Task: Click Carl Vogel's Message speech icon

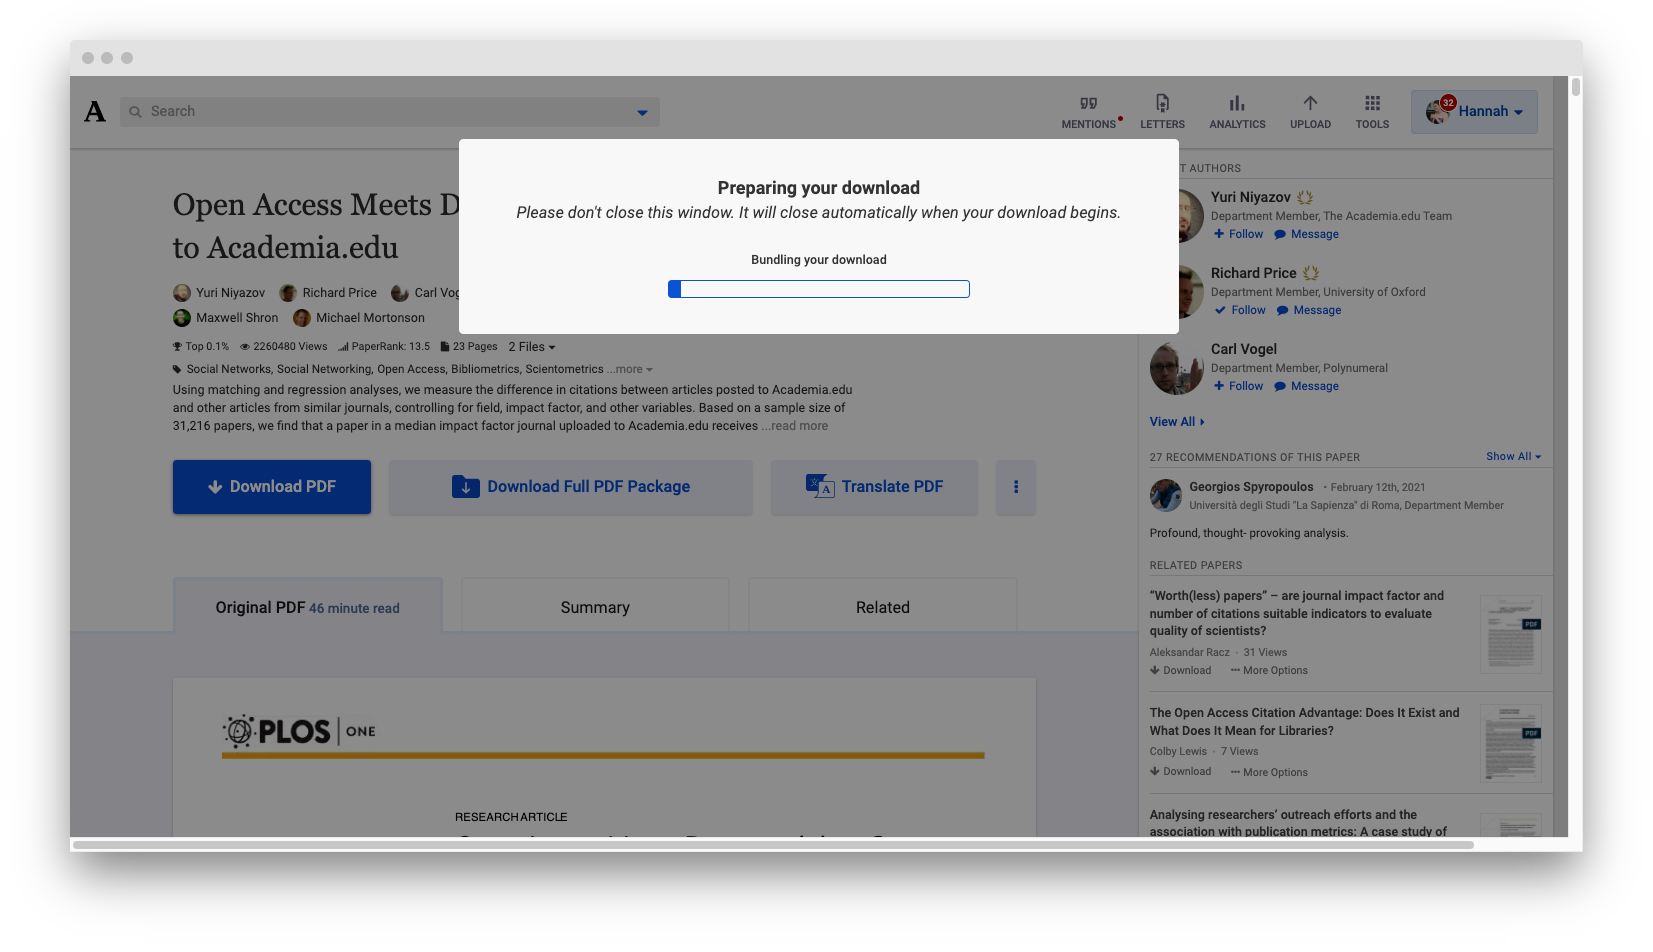Action: (1280, 387)
